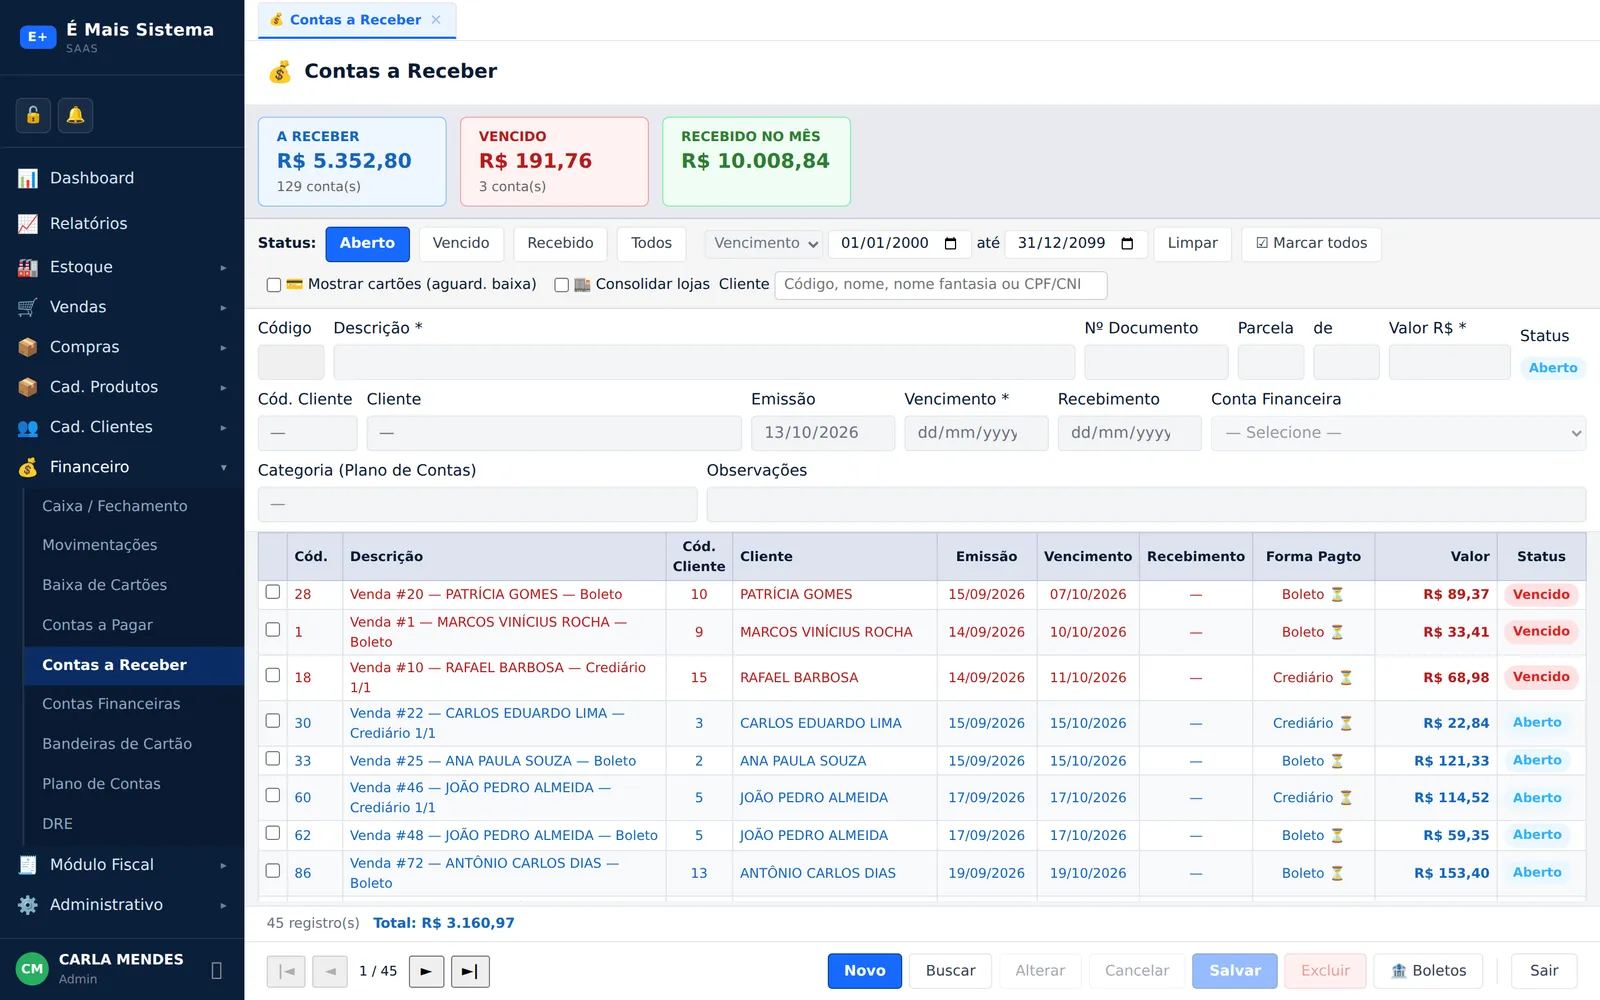
Task: Click the Todos status filter
Action: [x=651, y=244]
